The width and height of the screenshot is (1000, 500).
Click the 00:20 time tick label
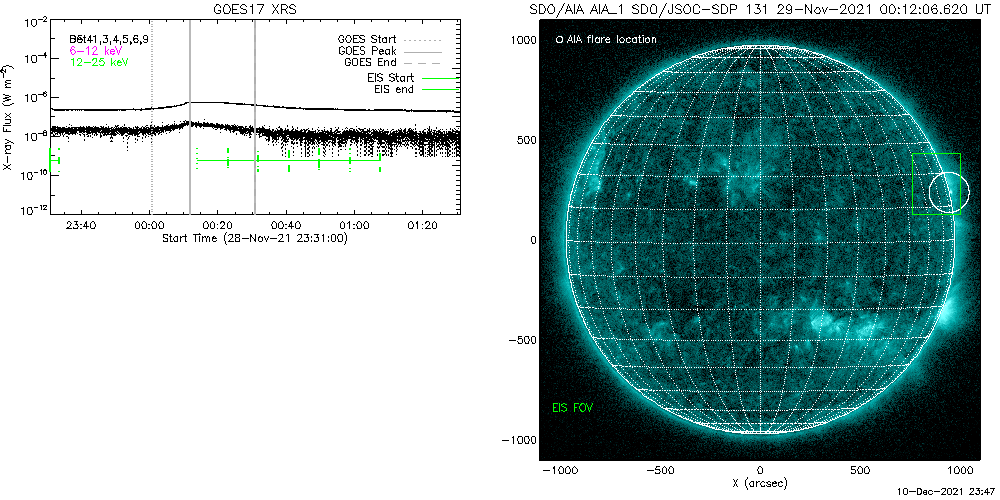pos(219,225)
